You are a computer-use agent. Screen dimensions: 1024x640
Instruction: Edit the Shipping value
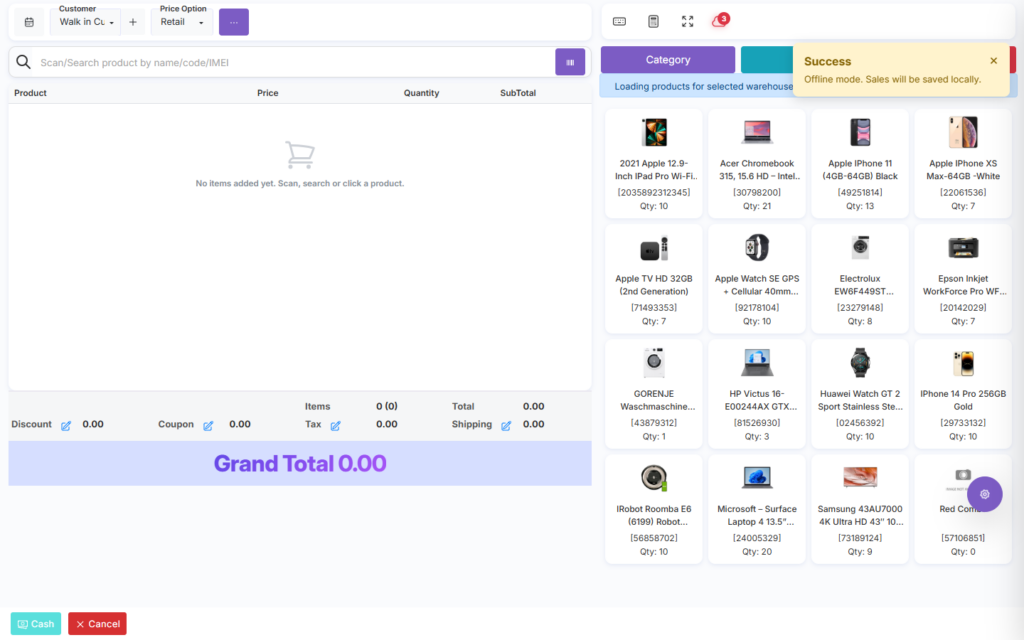tap(506, 426)
